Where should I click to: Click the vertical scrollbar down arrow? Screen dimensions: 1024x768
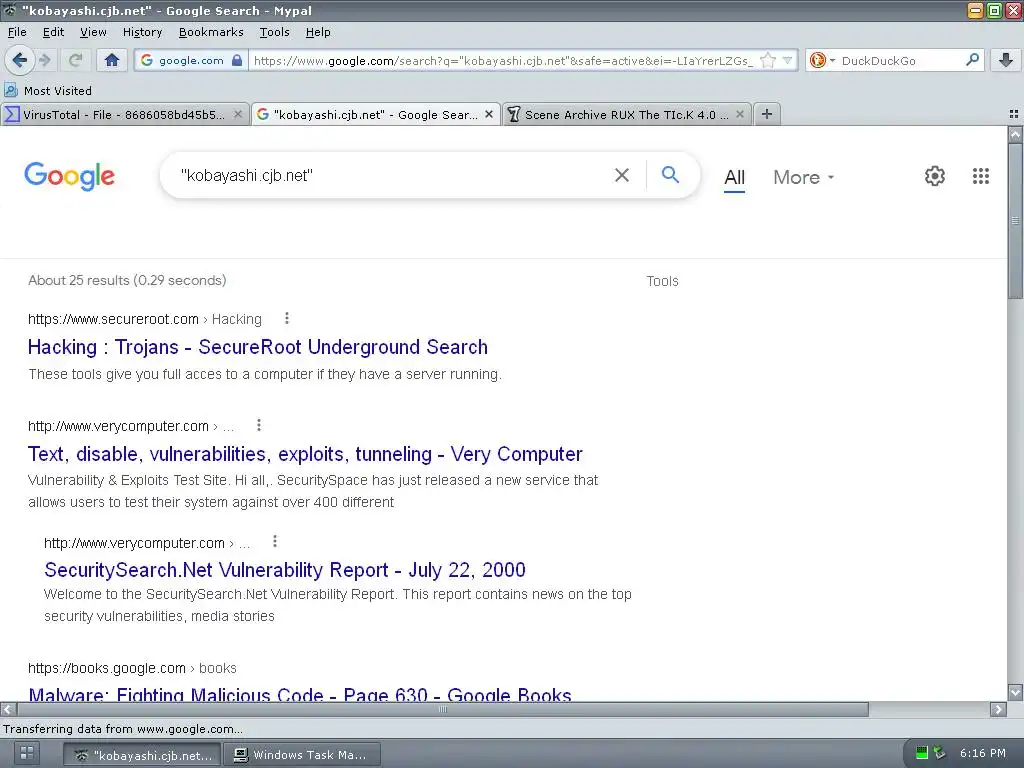point(1015,692)
